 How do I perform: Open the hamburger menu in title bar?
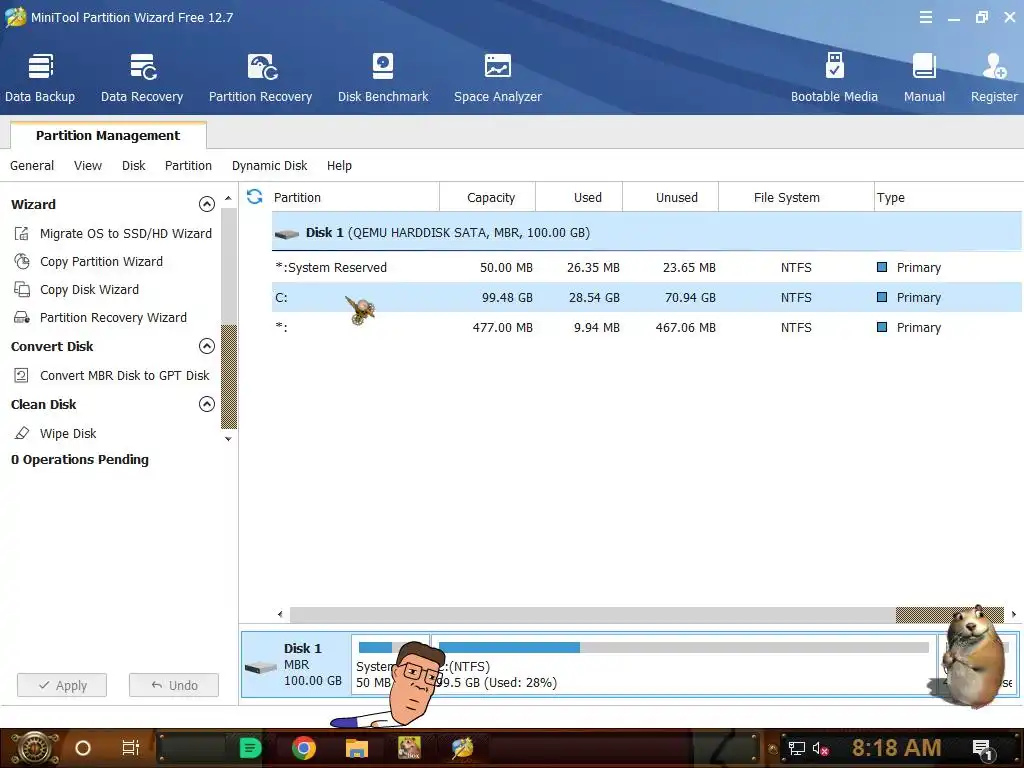click(x=925, y=18)
